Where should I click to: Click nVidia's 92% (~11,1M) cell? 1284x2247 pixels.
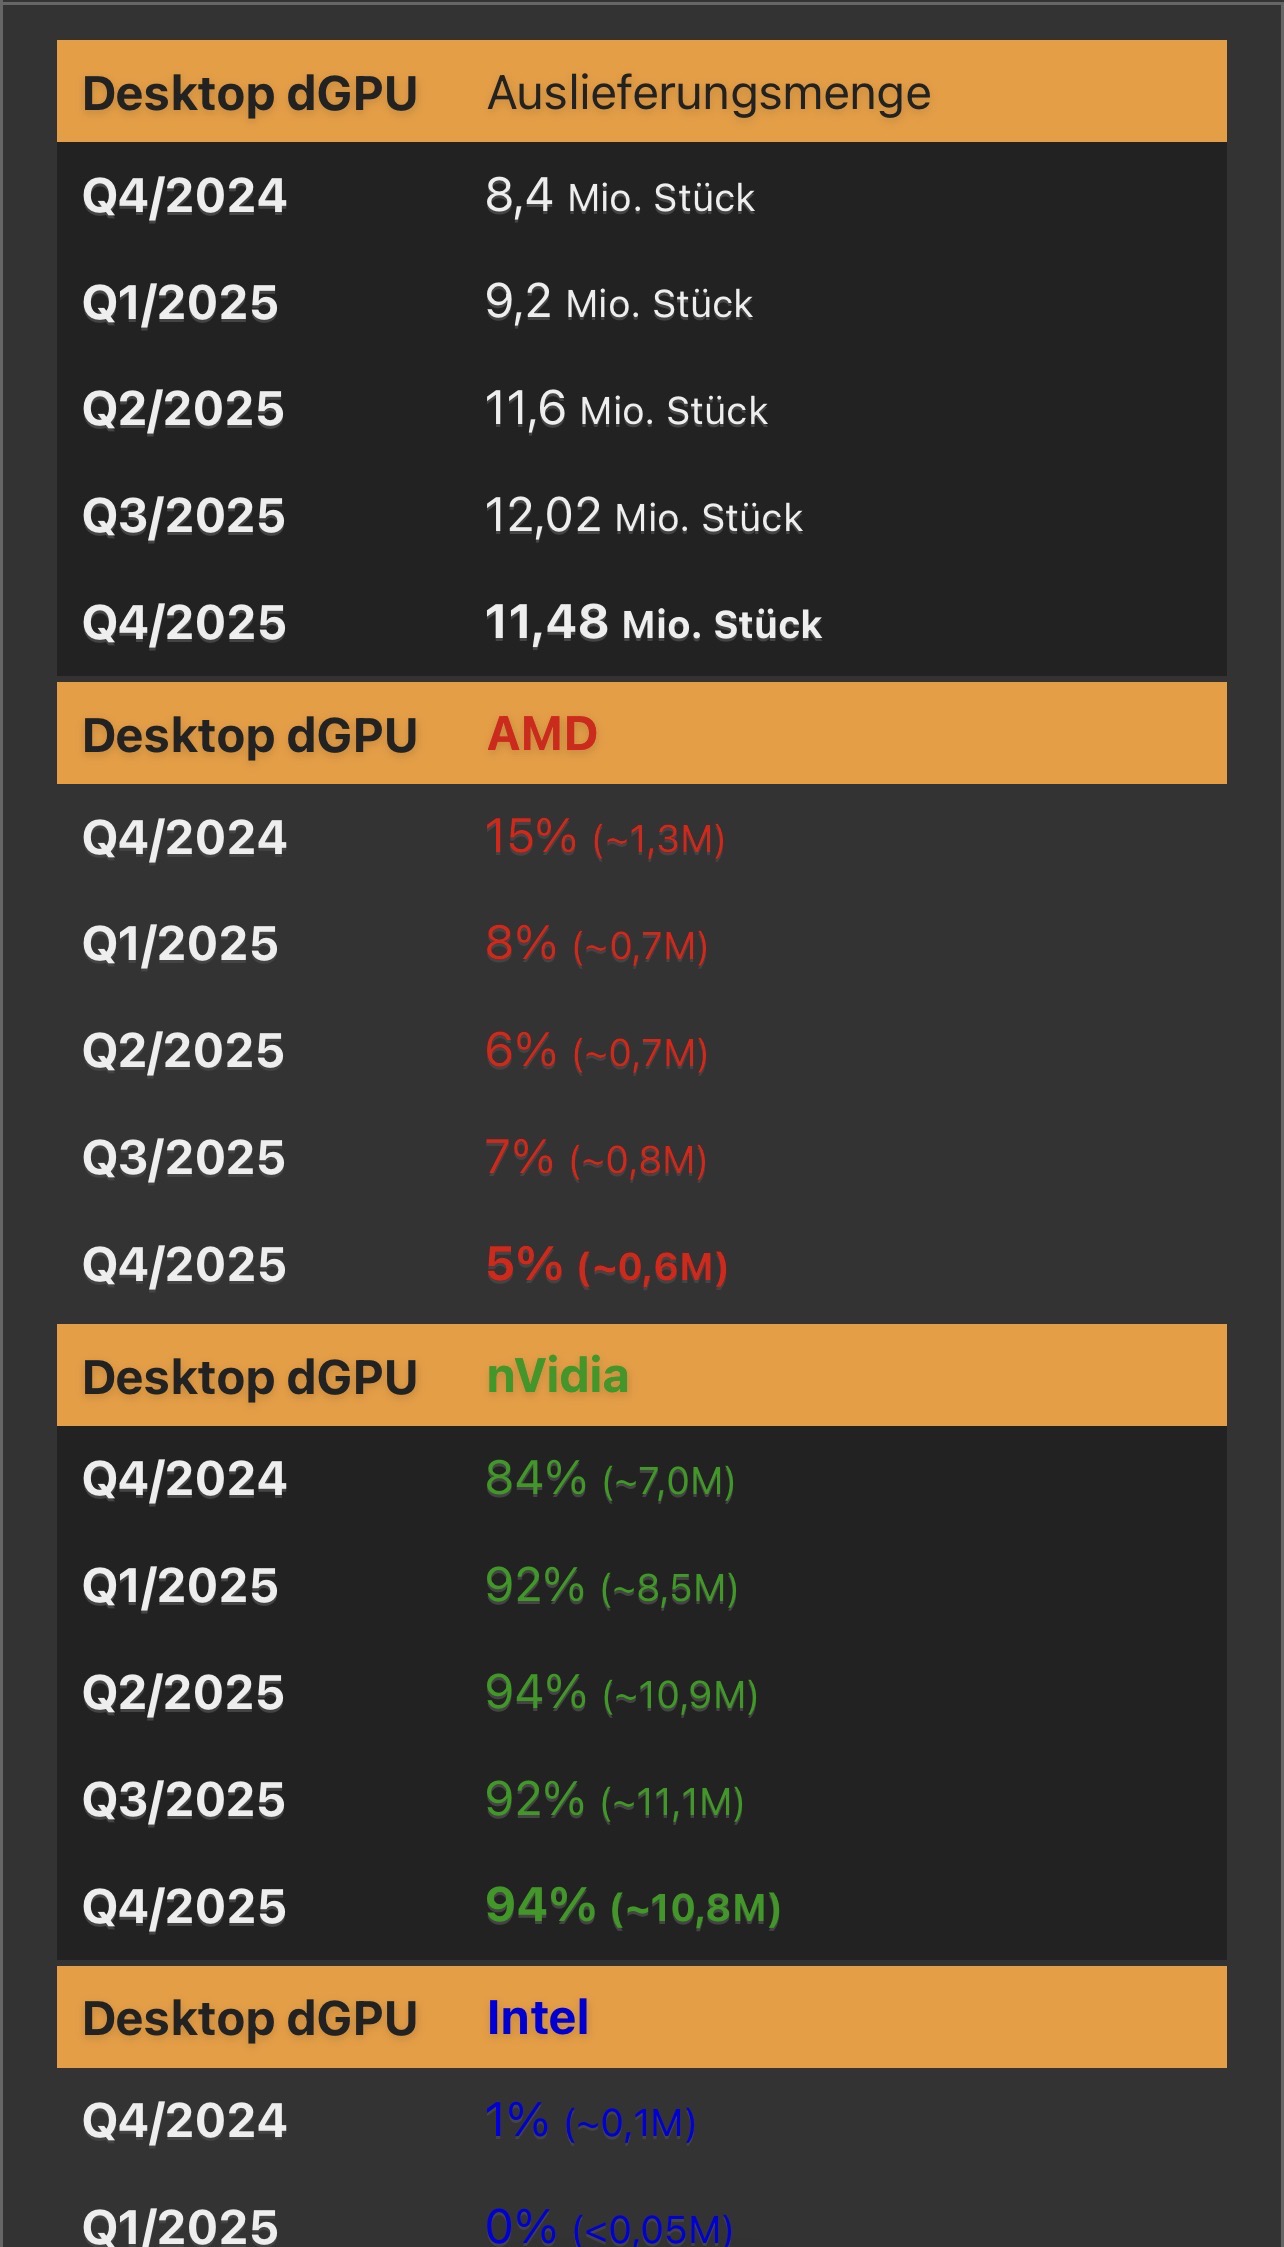click(x=615, y=1801)
